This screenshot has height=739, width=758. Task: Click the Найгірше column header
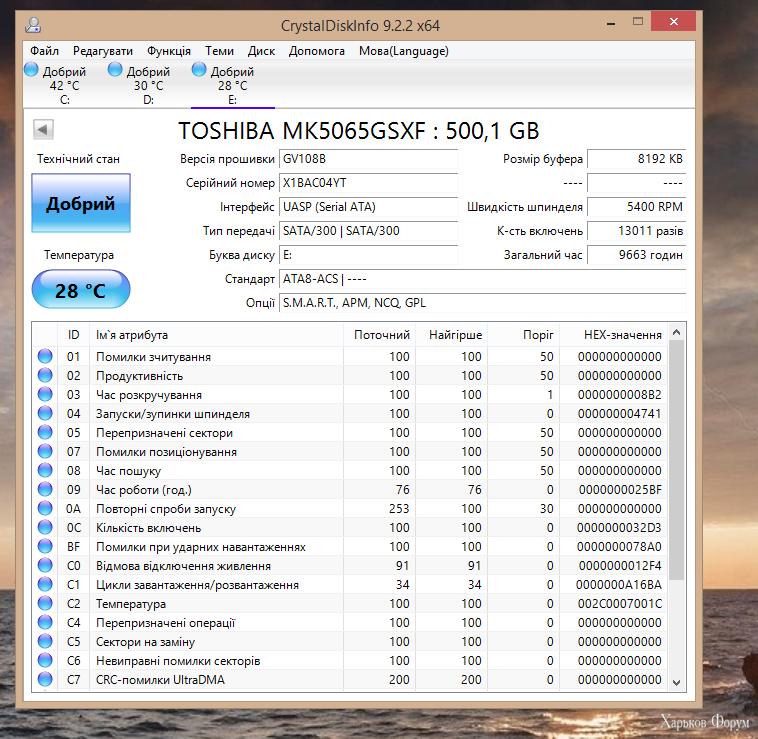[x=452, y=334]
